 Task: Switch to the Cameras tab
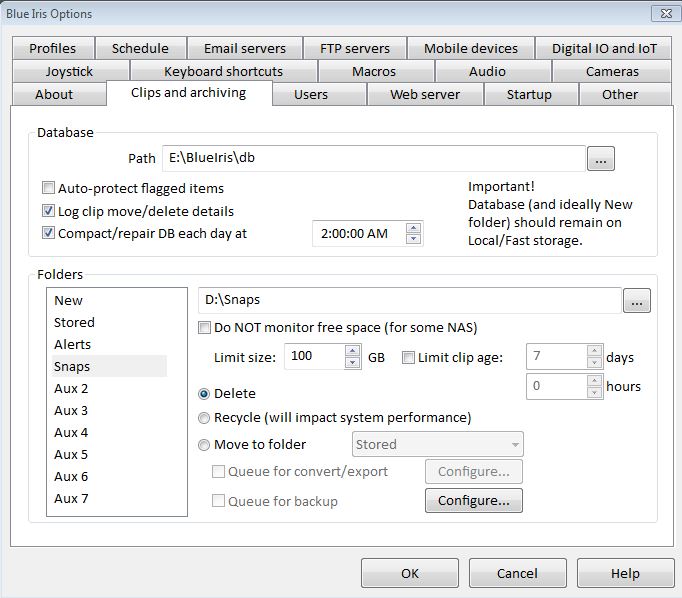tap(612, 71)
